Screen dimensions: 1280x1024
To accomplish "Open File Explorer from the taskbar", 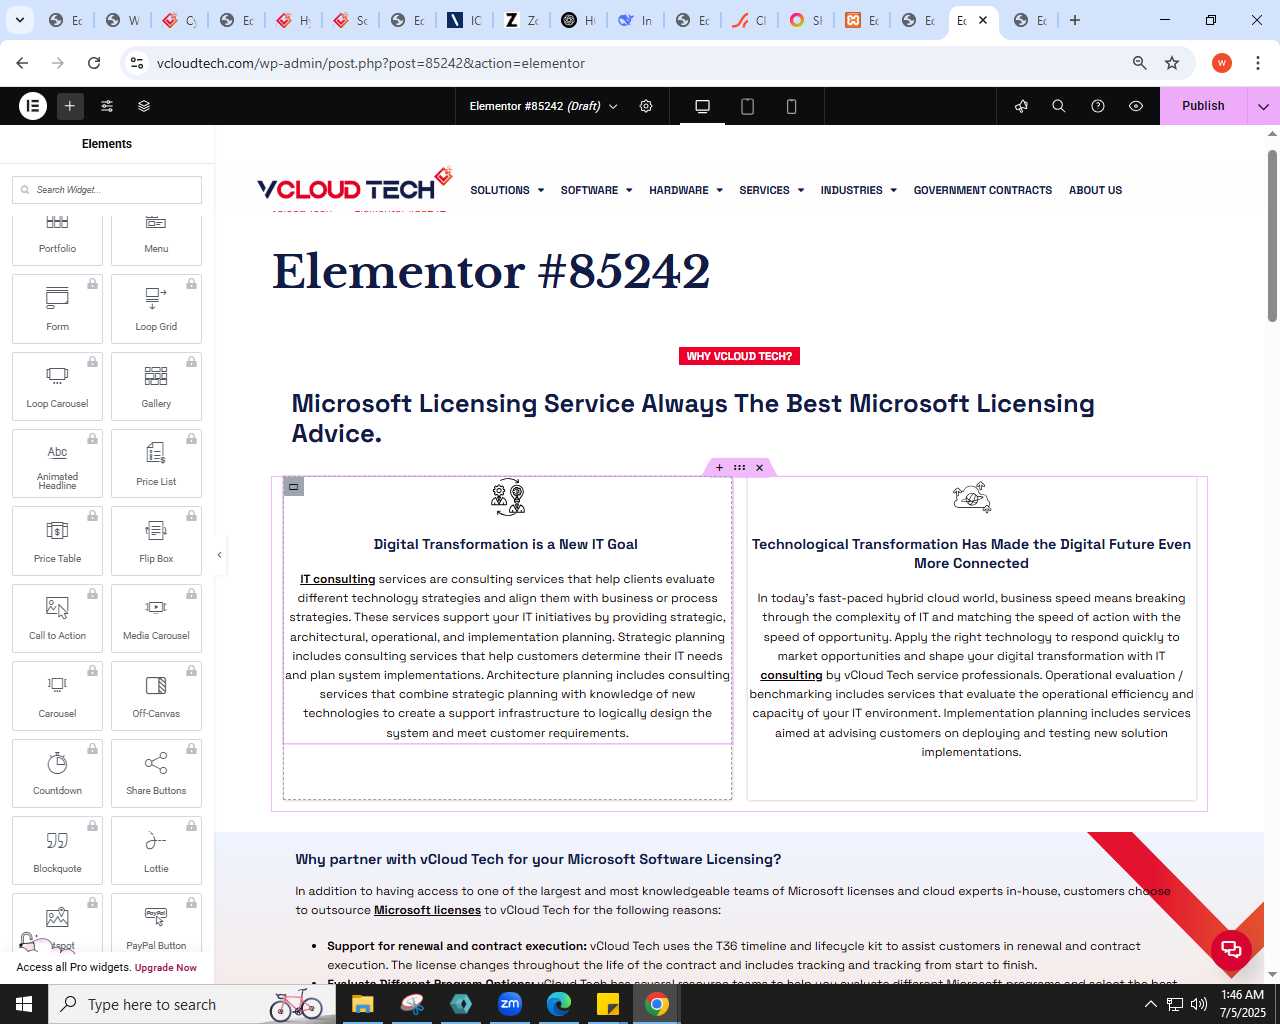I will click(362, 1004).
